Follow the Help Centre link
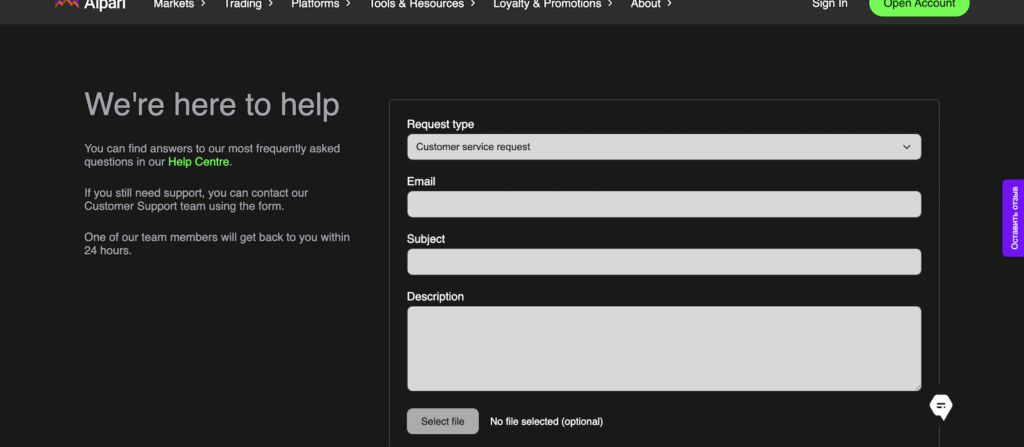This screenshot has width=1024, height=447. [199, 162]
